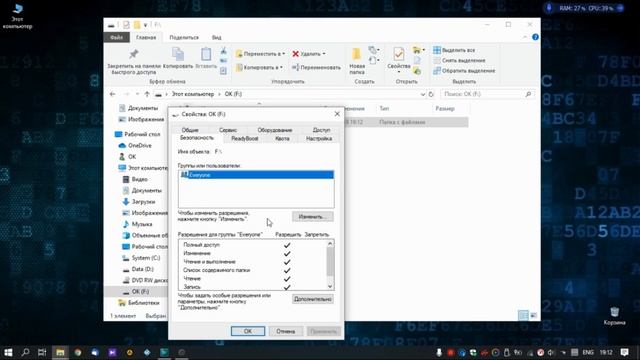Click Select all in ribbon
Image resolution: width=640 pixels, height=360 pixels.
tap(454, 50)
